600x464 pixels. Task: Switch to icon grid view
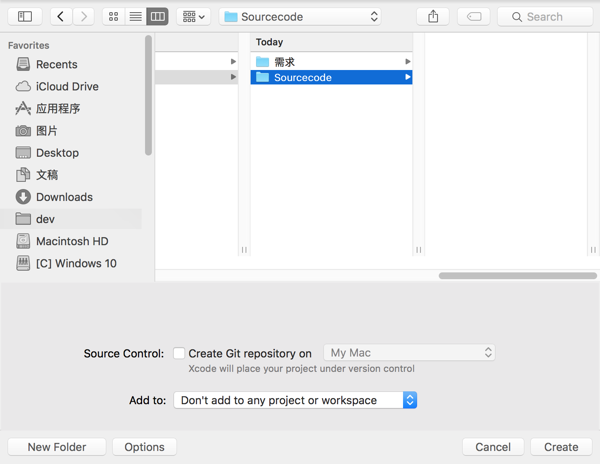click(114, 16)
